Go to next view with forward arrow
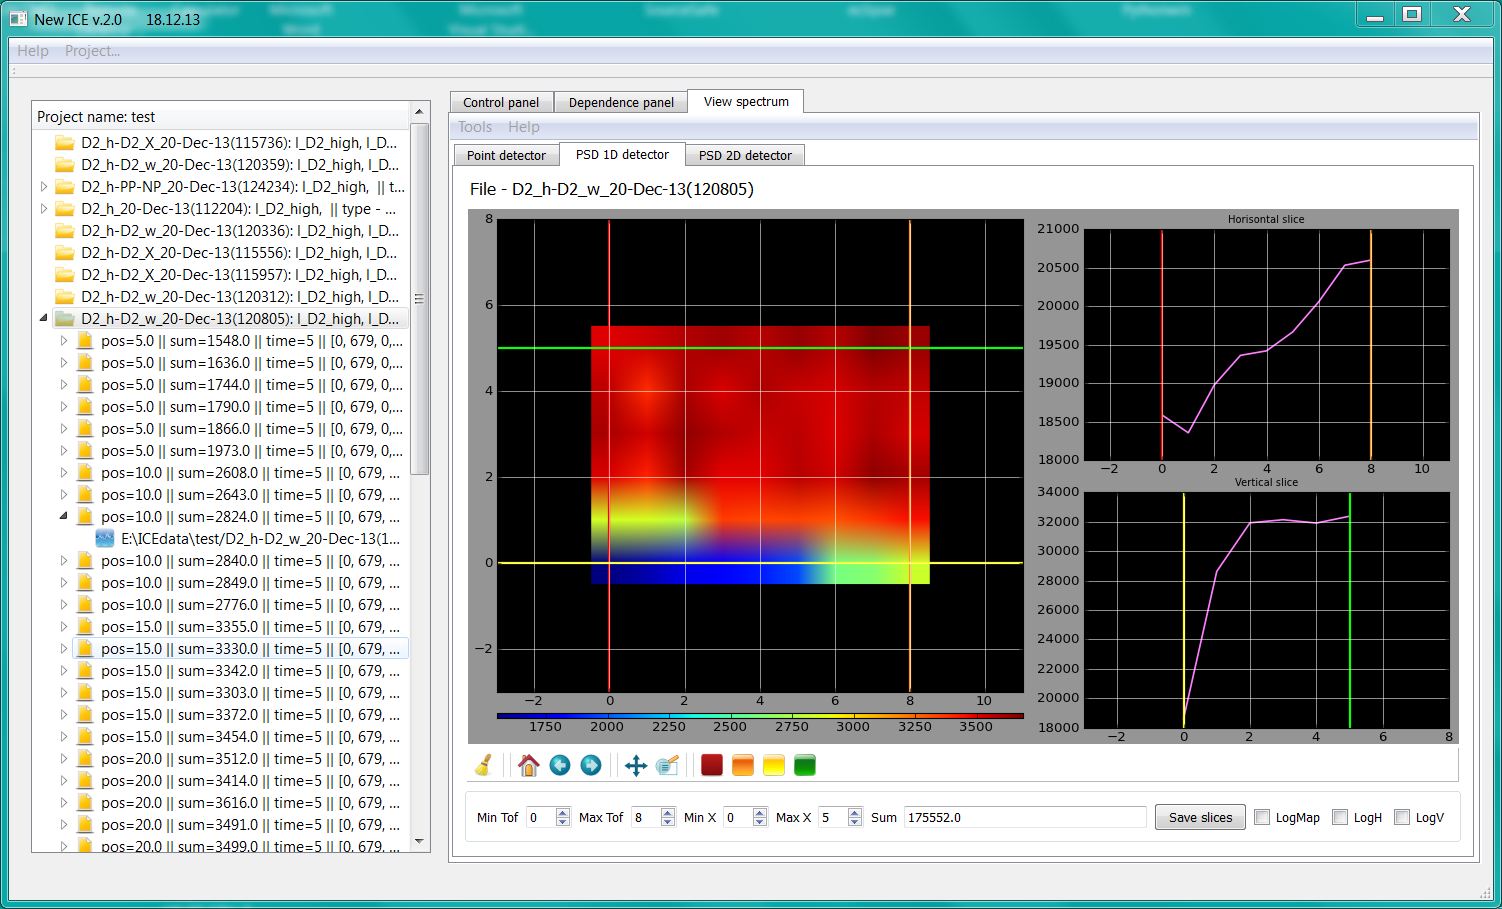This screenshot has height=909, width=1502. pyautogui.click(x=591, y=766)
